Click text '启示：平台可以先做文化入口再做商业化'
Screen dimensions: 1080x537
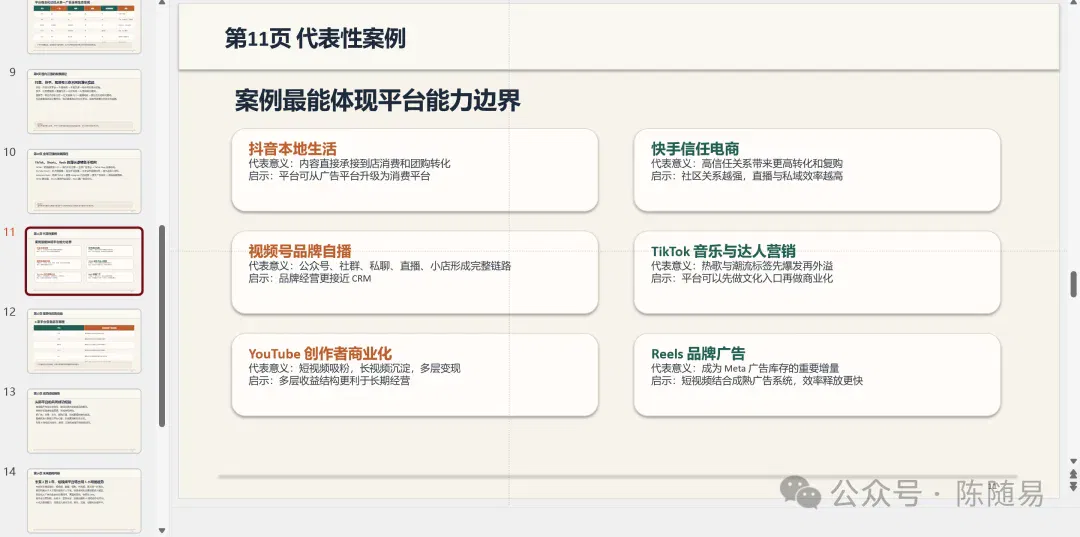coord(742,278)
